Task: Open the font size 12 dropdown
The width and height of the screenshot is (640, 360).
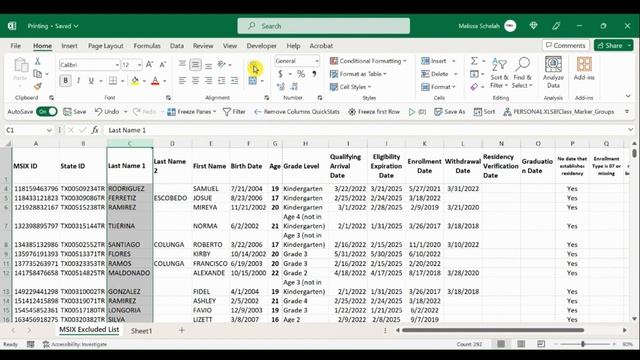Action: click(139, 65)
